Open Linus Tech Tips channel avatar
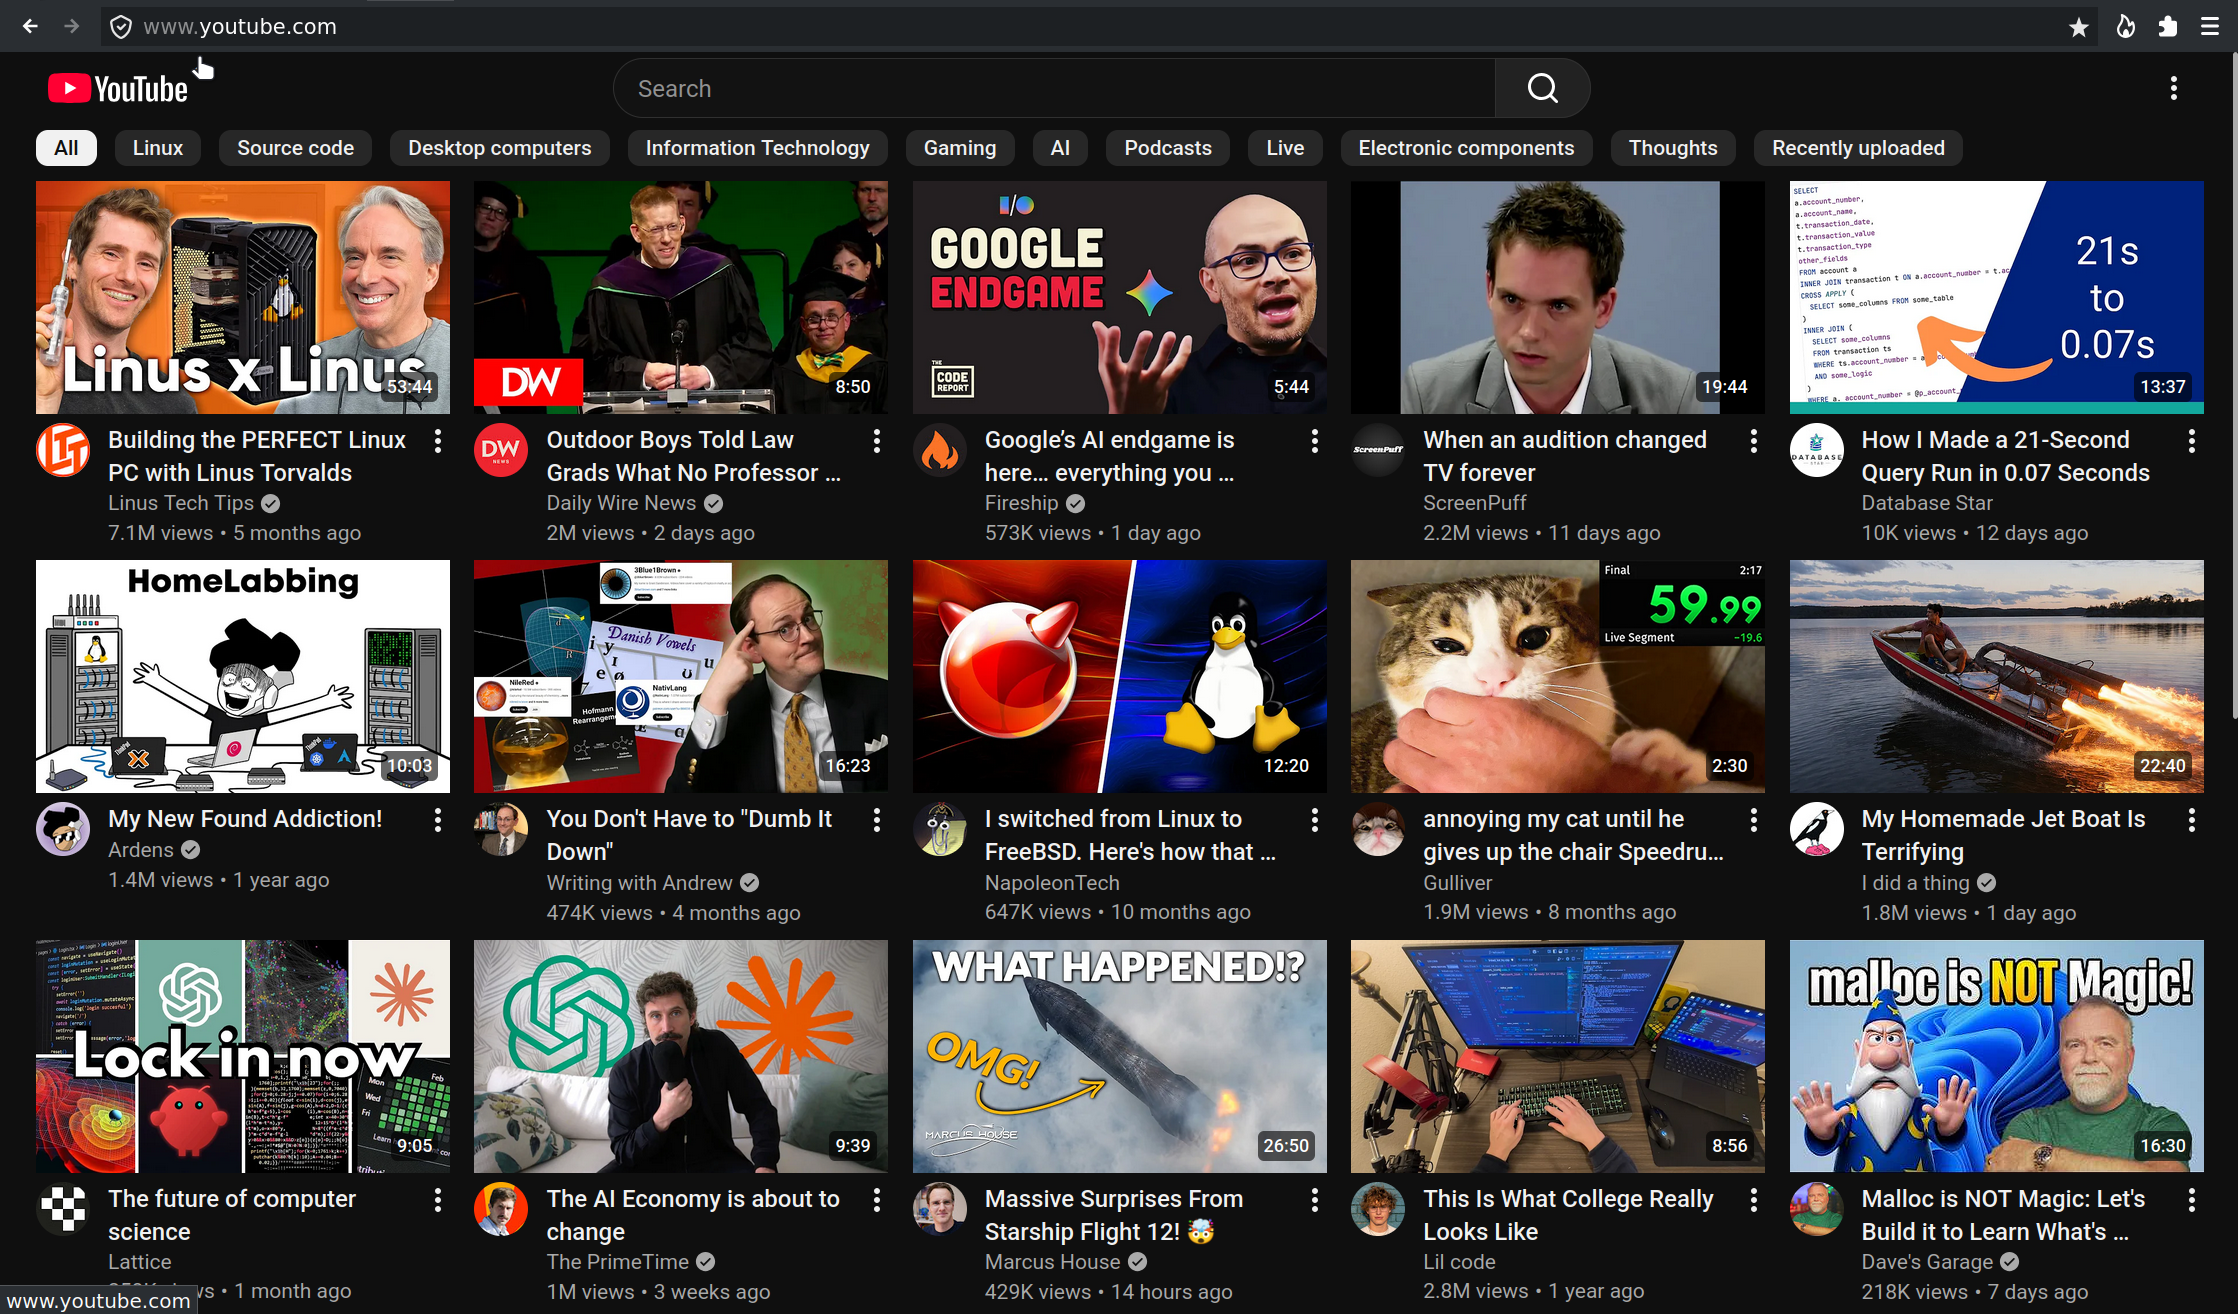2238x1314 pixels. (63, 450)
